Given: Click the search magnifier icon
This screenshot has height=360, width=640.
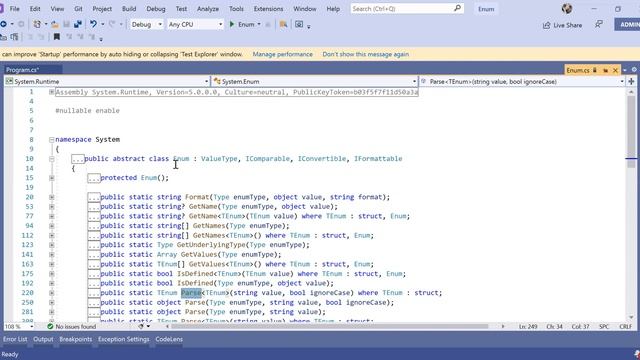Looking at the screenshot, I should [457, 8].
